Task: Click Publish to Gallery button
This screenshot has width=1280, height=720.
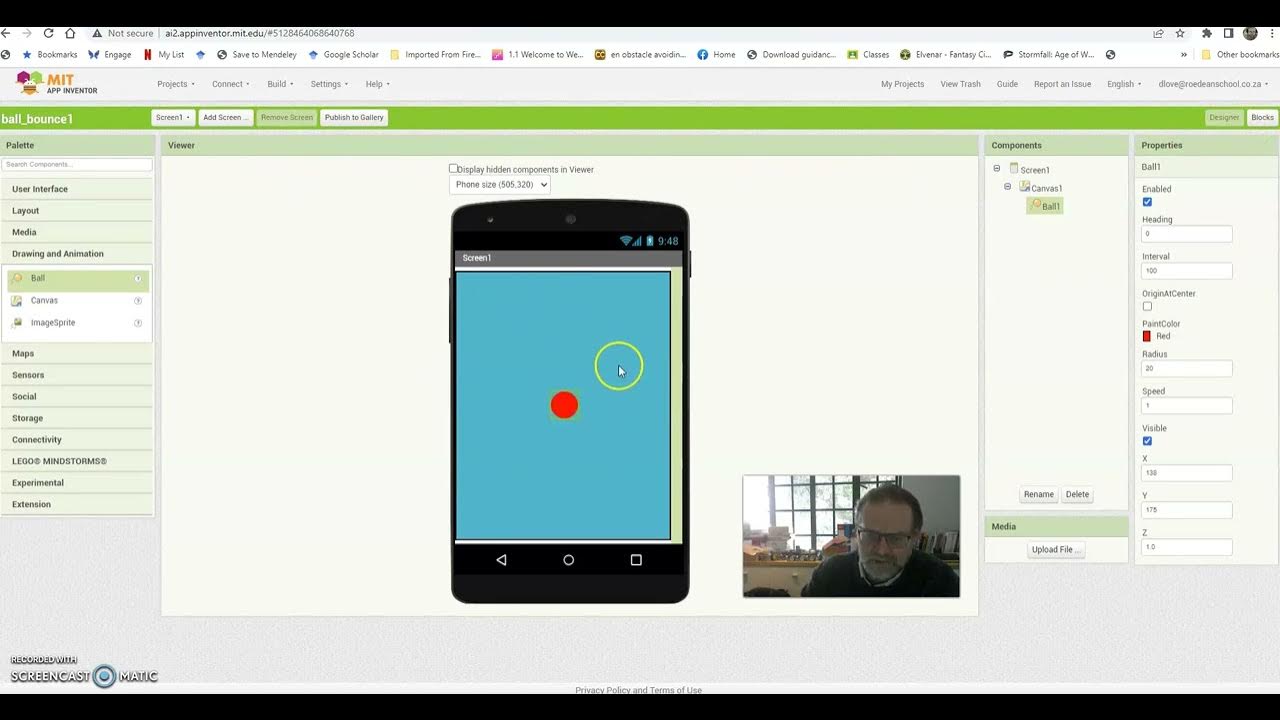Action: click(354, 117)
